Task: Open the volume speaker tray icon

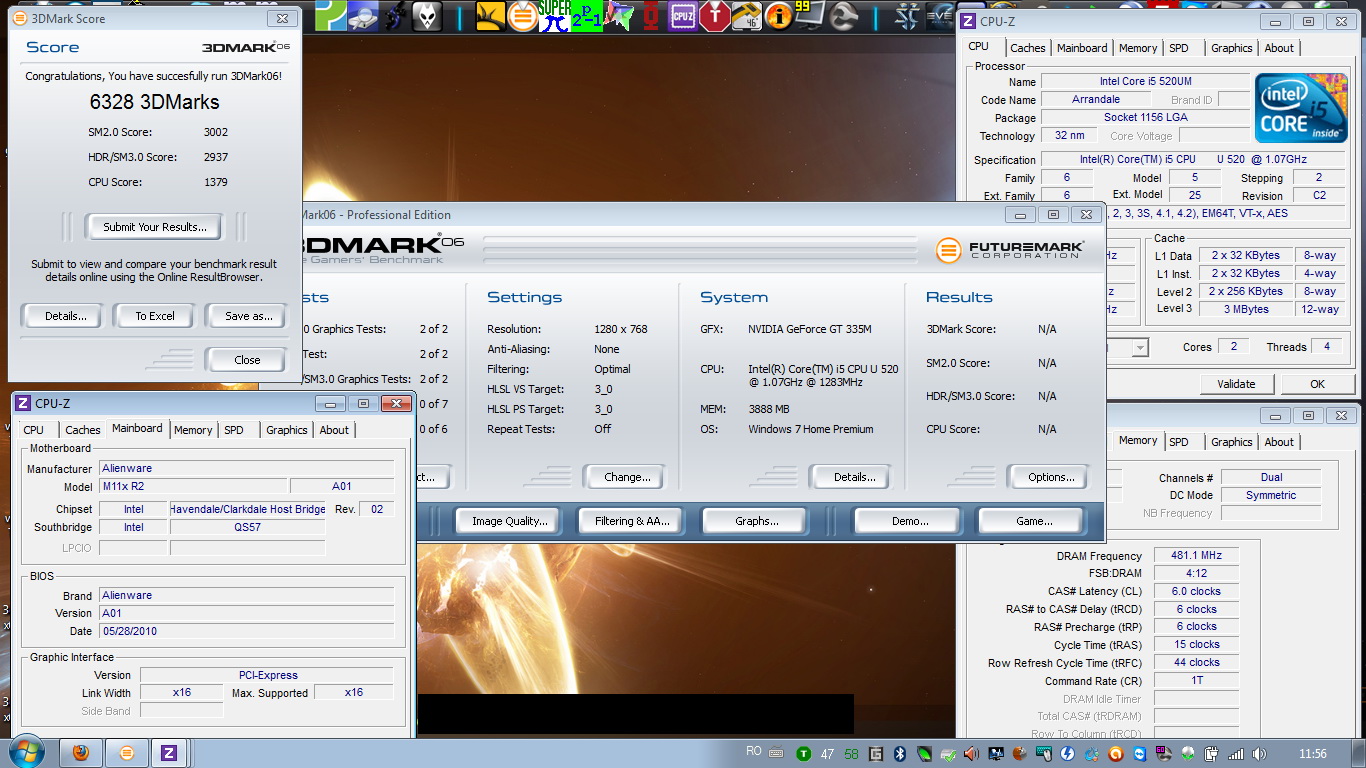Action: 1259,754
